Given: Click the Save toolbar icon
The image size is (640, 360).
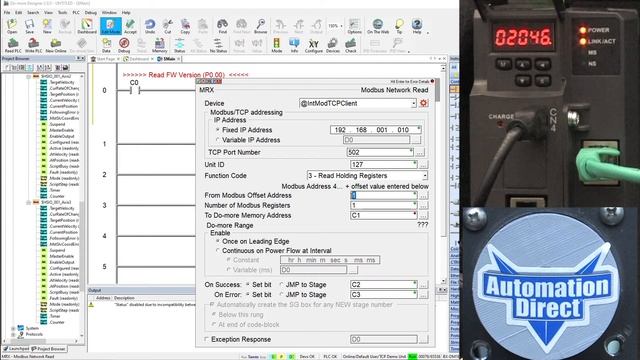Looking at the screenshot, I should 29,26.
